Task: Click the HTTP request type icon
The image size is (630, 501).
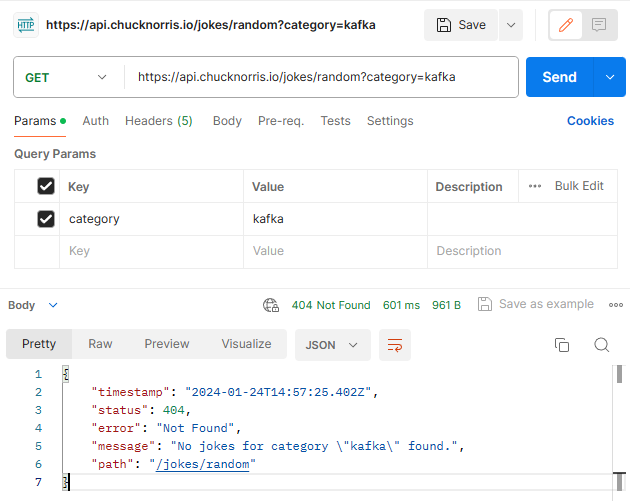Action: 26,25
